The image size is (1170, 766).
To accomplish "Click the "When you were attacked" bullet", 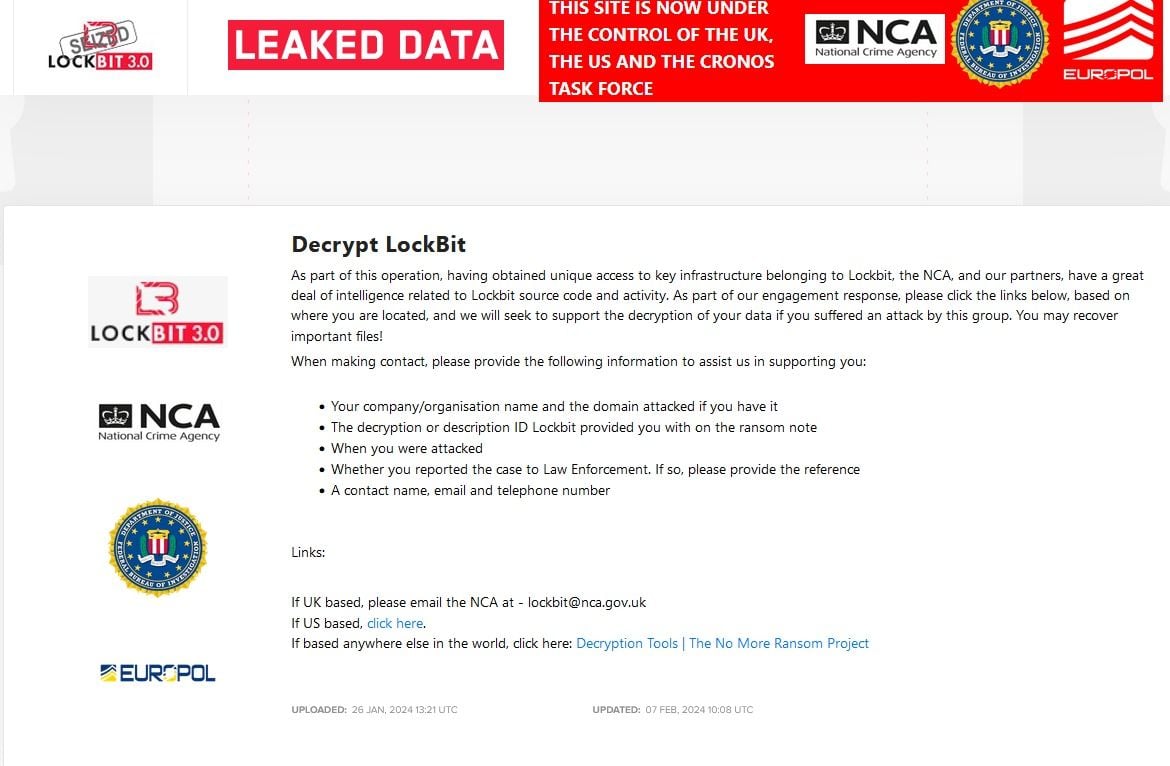I will click(406, 448).
